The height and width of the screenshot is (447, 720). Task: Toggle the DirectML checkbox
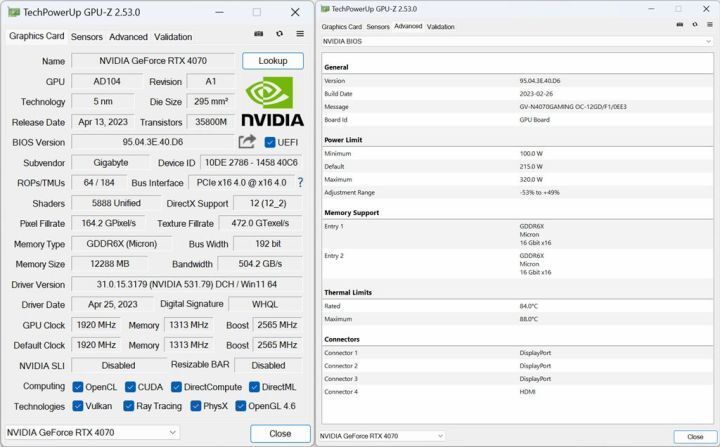pyautogui.click(x=254, y=387)
